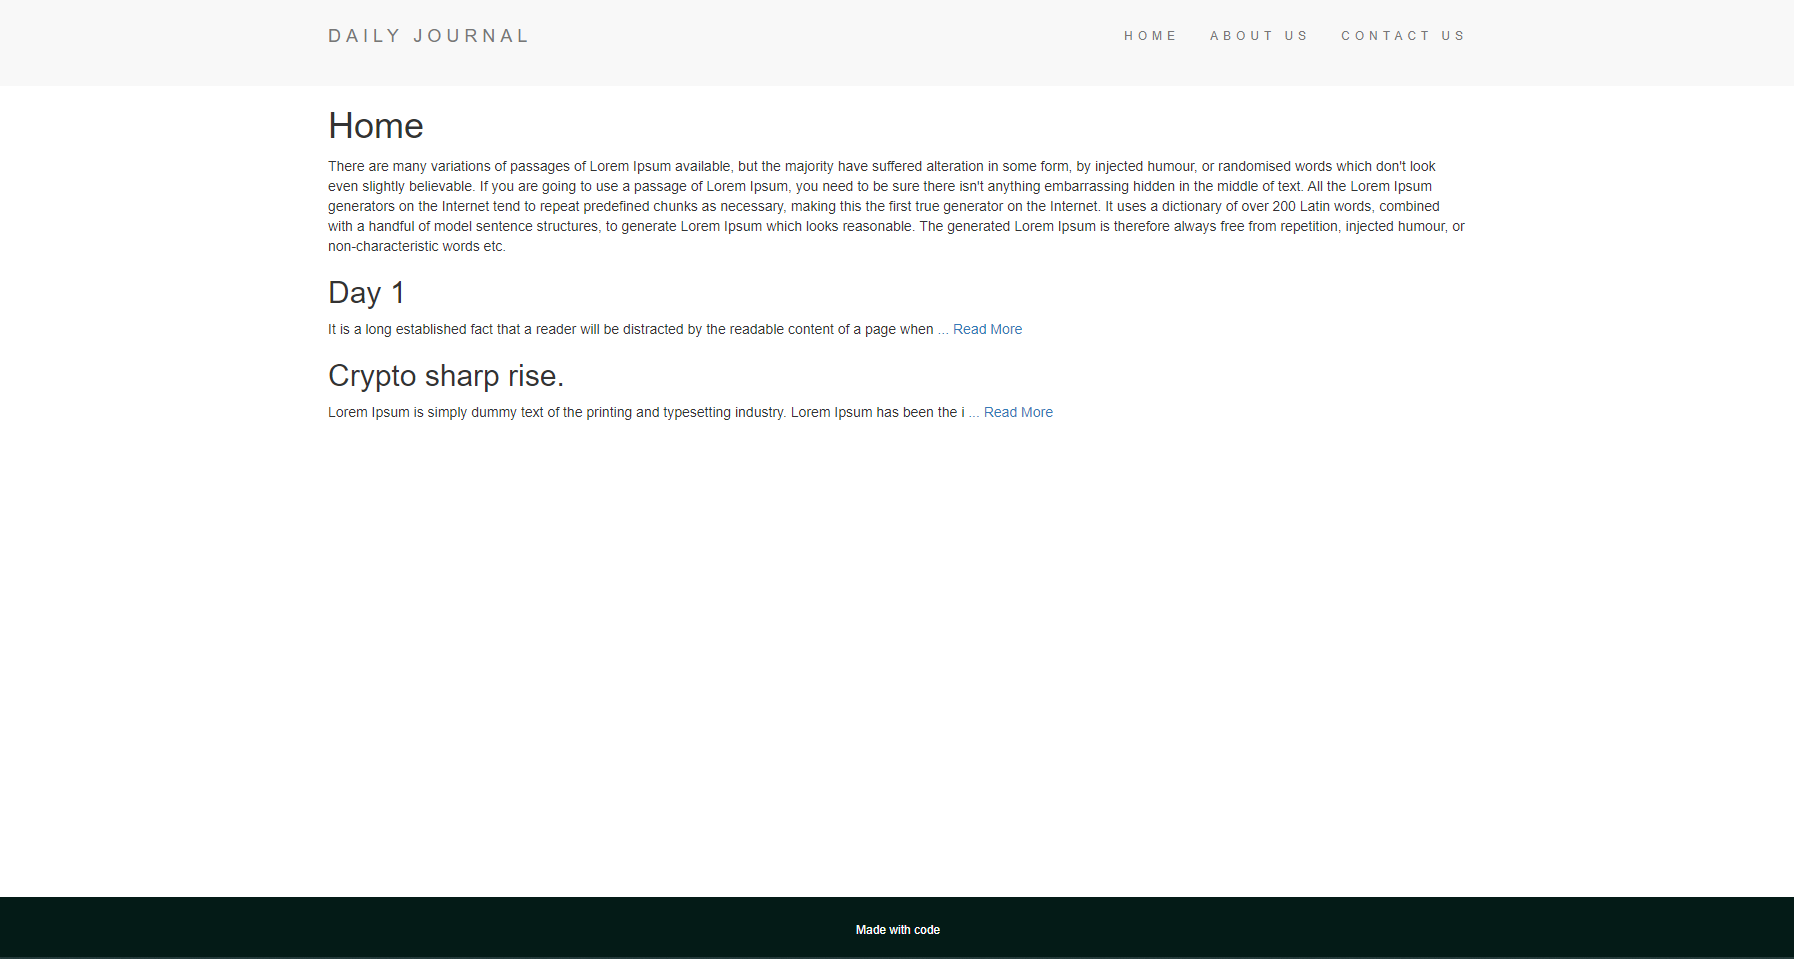Click Read More for Day 1 post
The image size is (1794, 959).
click(987, 329)
